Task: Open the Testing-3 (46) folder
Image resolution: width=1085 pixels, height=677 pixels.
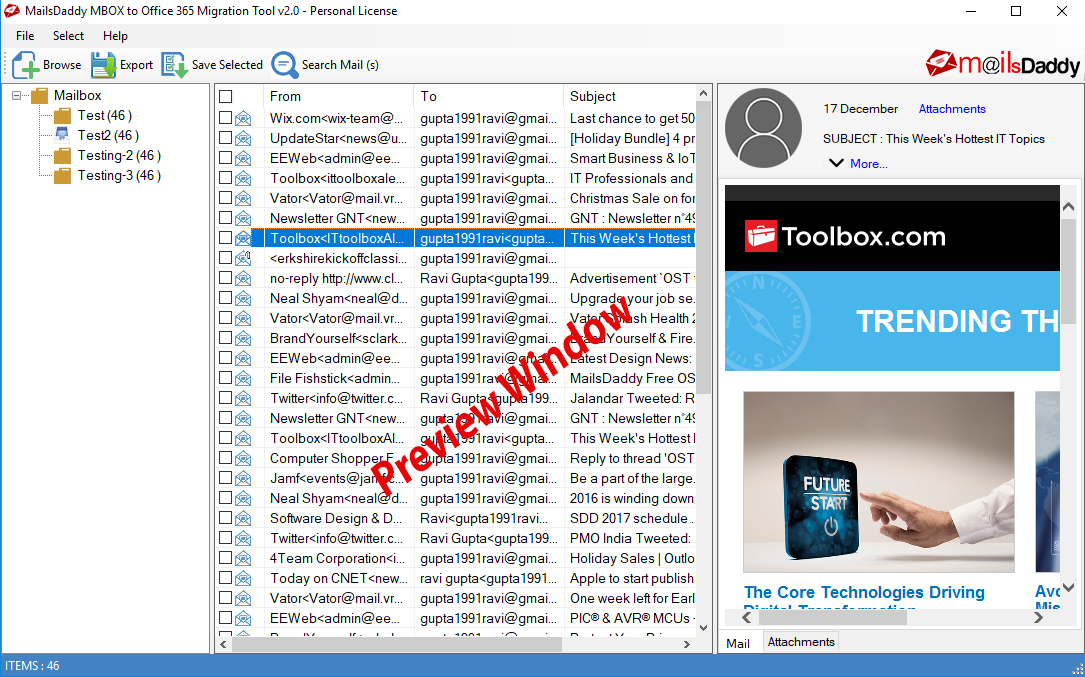Action: 118,176
